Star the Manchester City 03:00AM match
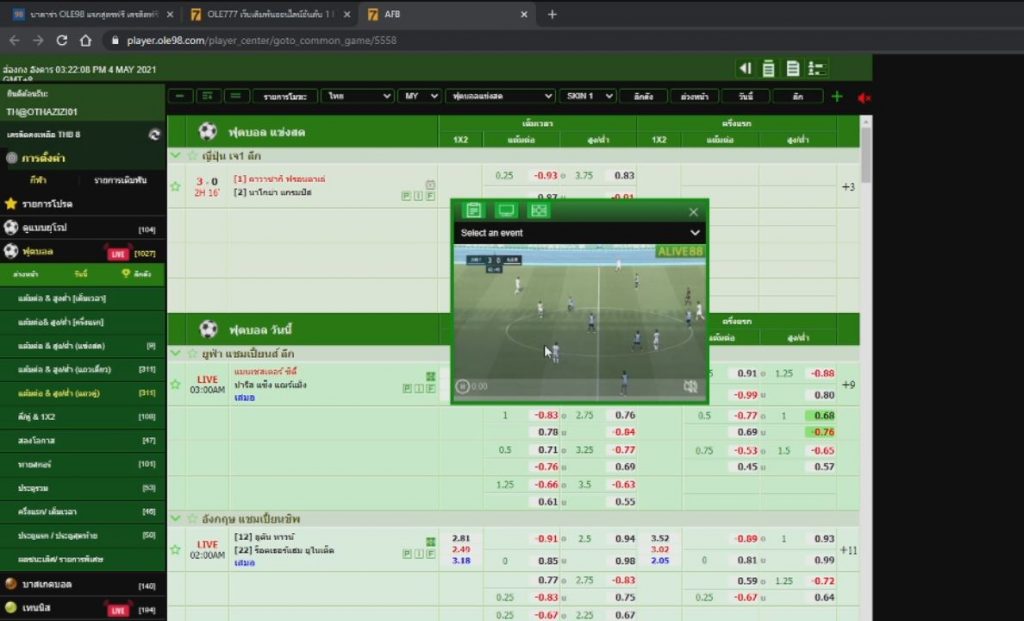The width and height of the screenshot is (1024, 621). click(176, 384)
